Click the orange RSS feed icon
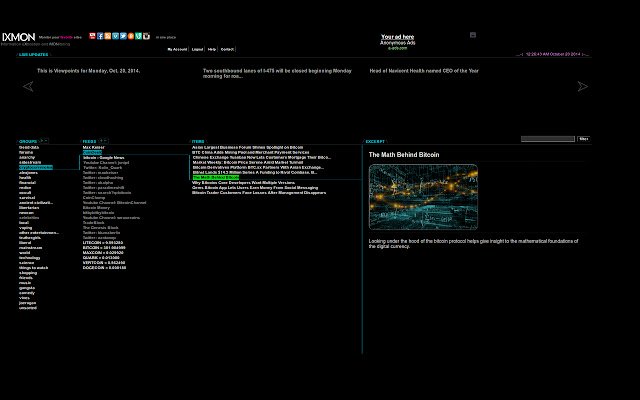The height and width of the screenshot is (400, 640). point(108,36)
